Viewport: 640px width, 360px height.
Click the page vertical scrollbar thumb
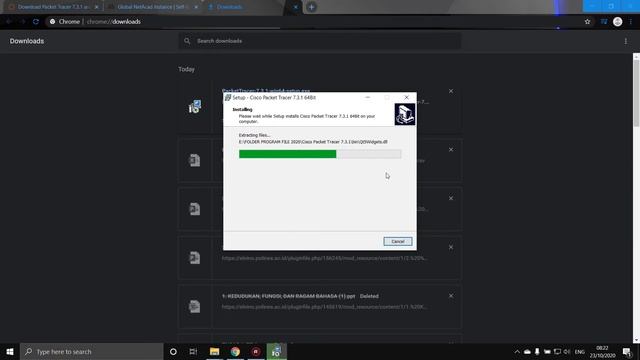click(x=636, y=93)
